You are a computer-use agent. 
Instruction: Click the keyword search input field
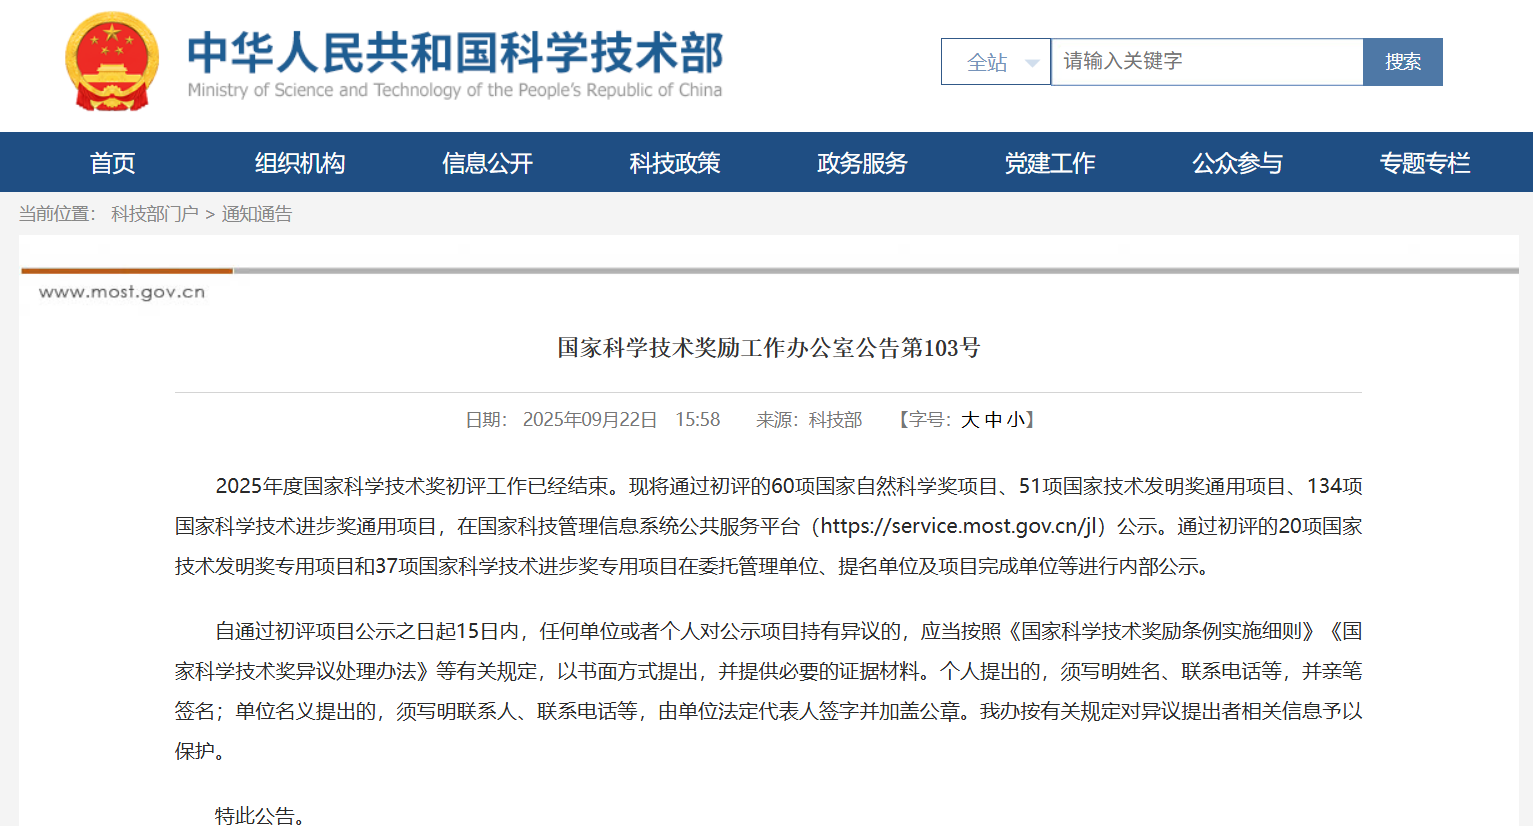(1206, 62)
